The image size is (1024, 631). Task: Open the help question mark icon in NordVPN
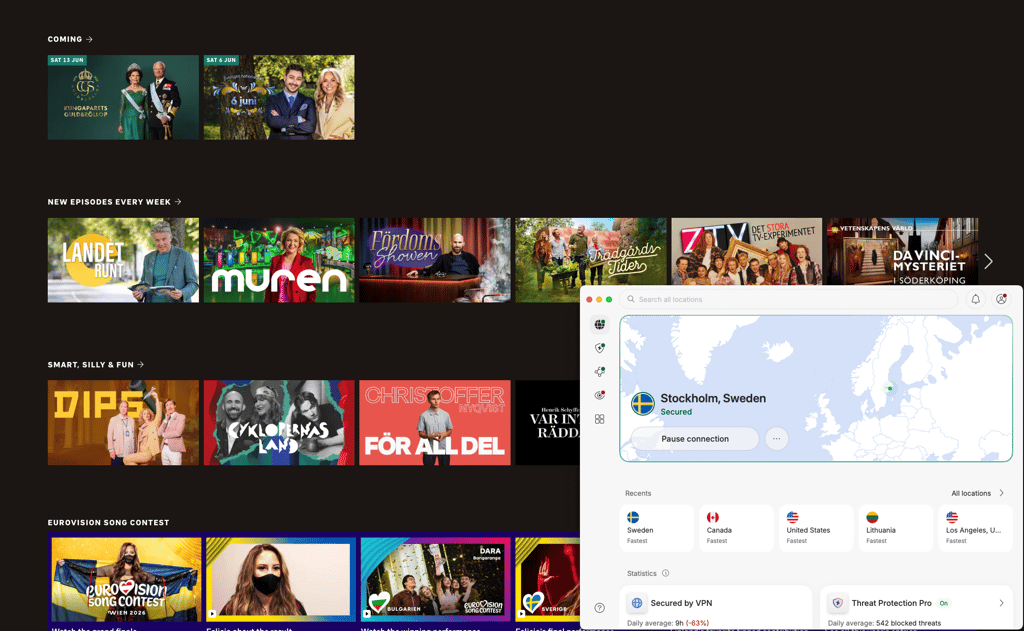[x=600, y=608]
